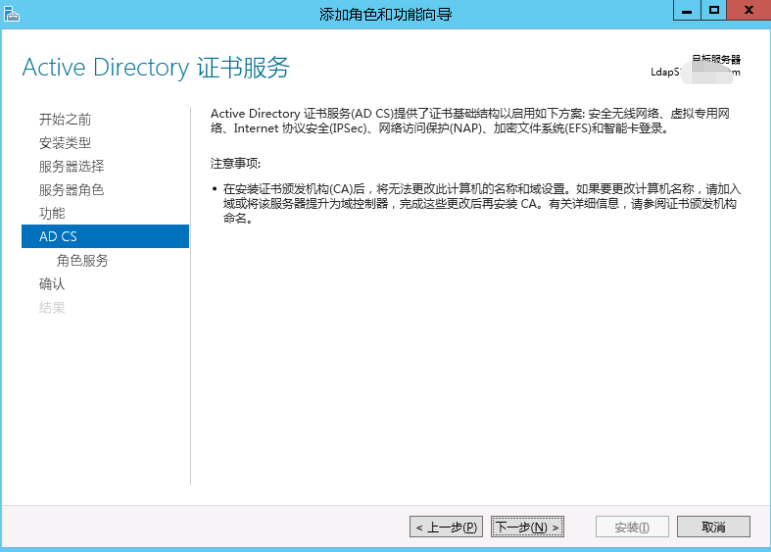This screenshot has height=552, width=771.
Task: Click the disabled 结果 step
Action: pyautogui.click(x=52, y=308)
